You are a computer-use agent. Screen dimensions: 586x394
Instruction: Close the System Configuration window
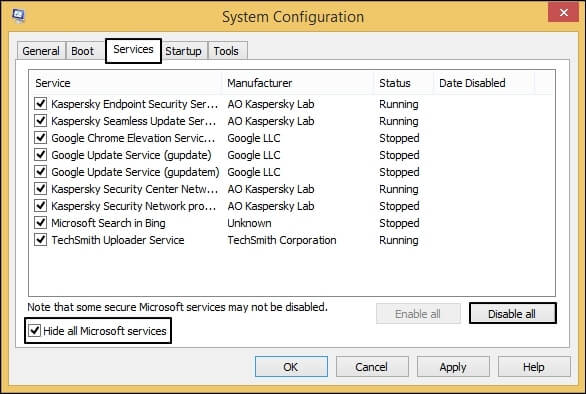pyautogui.click(x=564, y=12)
